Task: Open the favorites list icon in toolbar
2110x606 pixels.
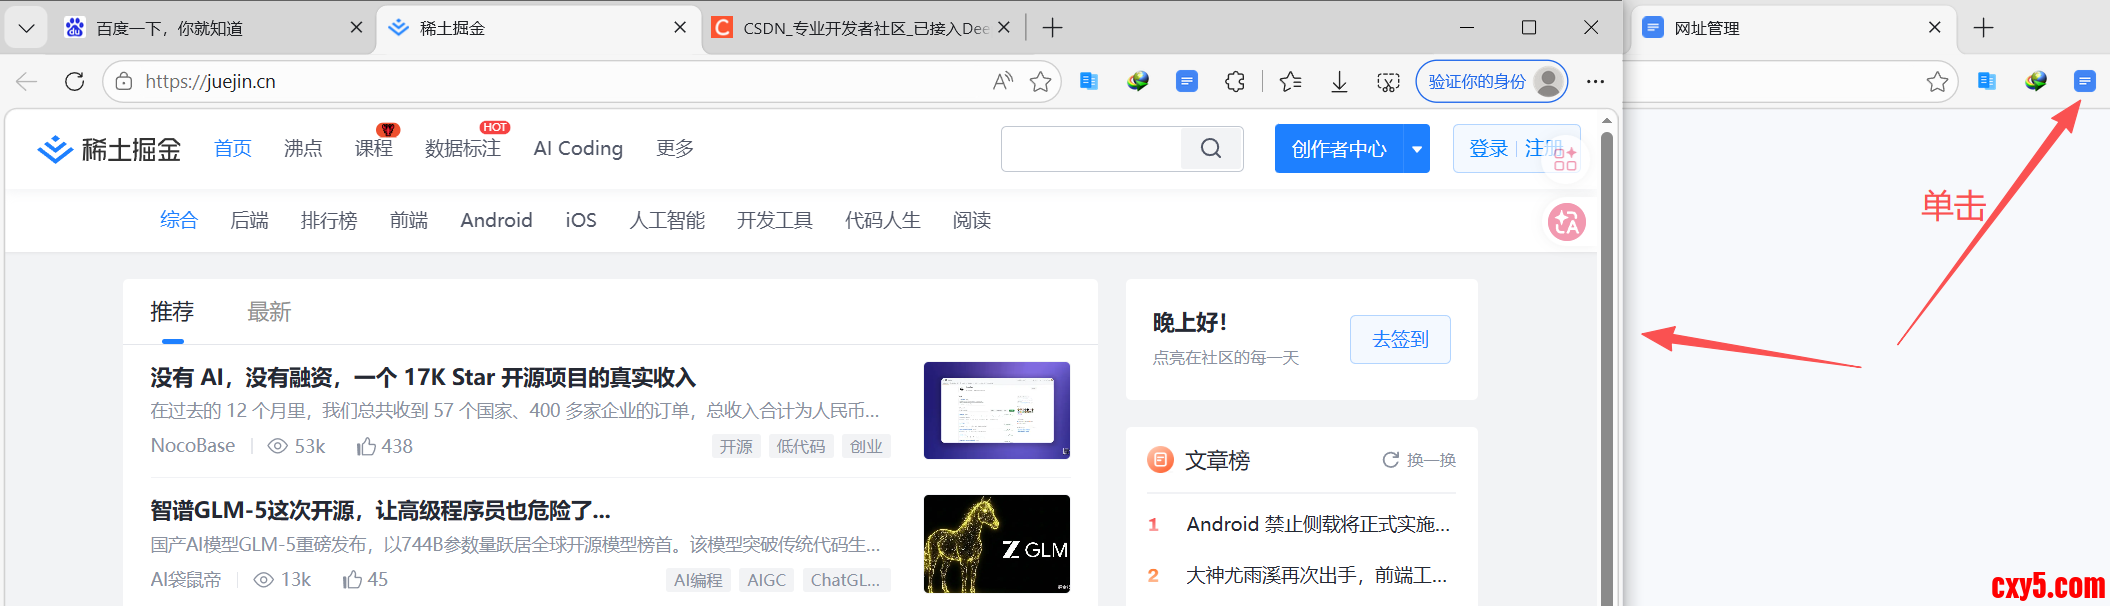Action: (1290, 82)
